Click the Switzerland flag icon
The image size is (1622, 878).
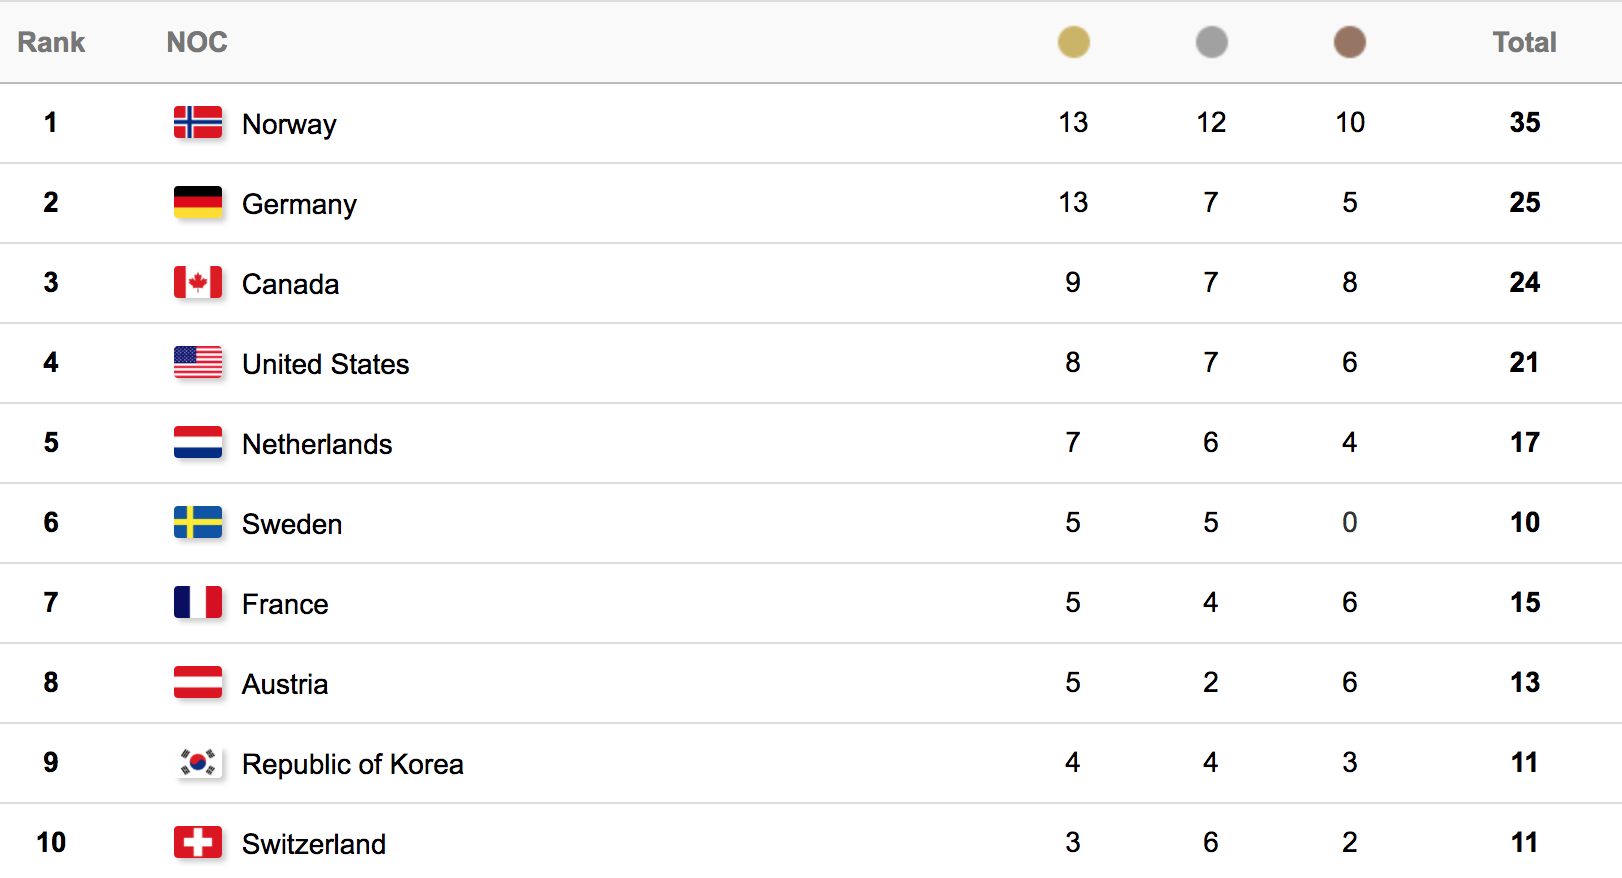point(198,842)
